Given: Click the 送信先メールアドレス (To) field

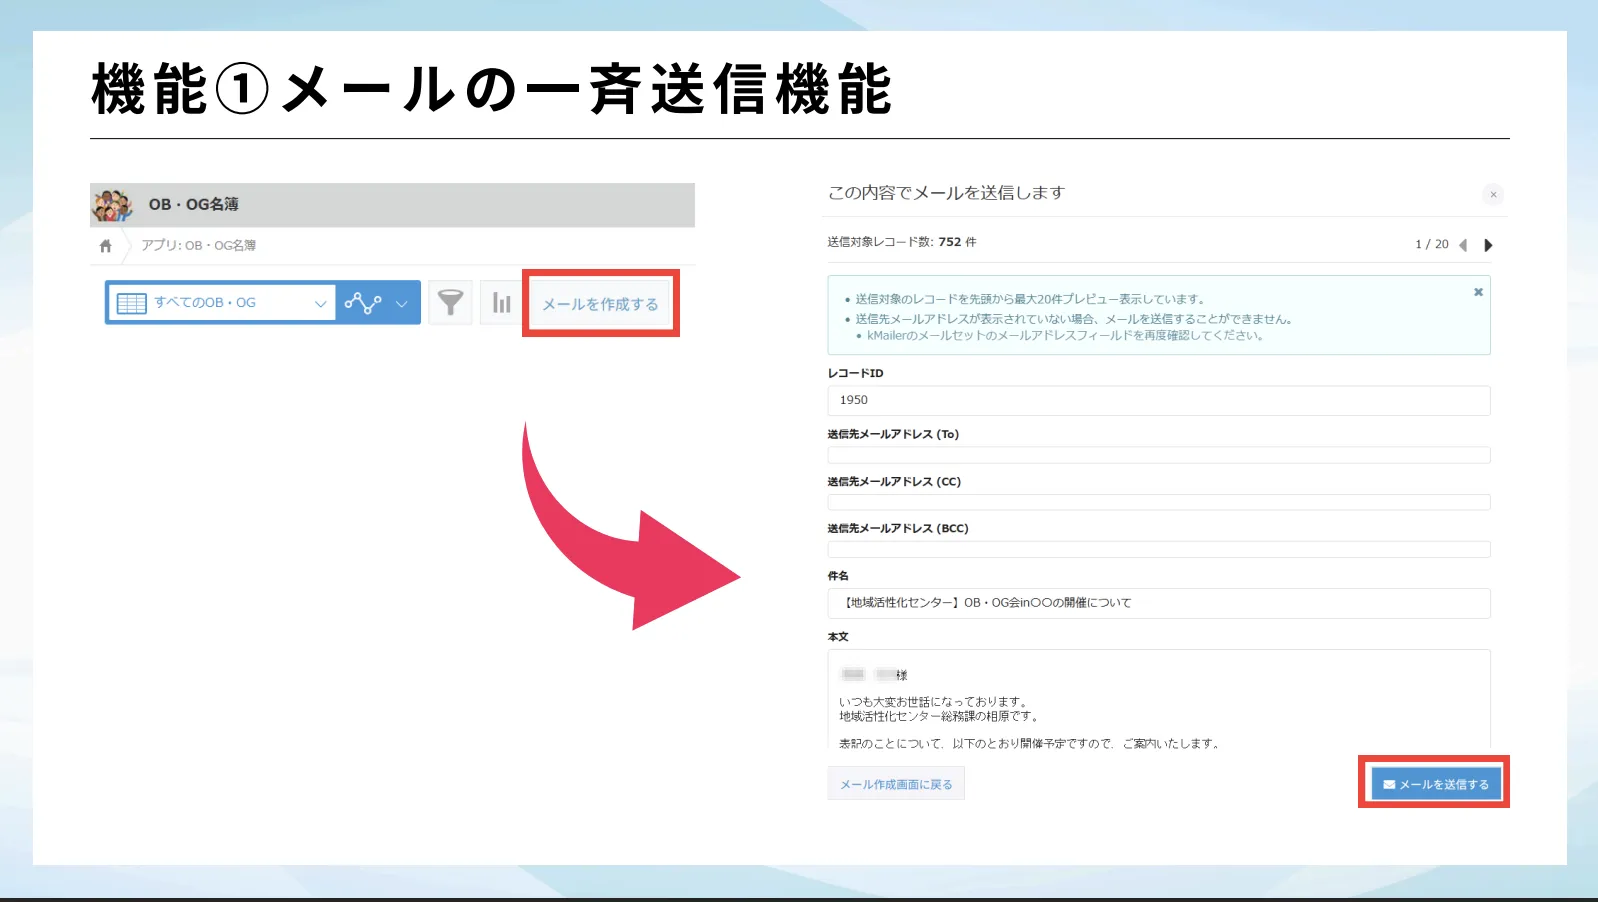Looking at the screenshot, I should (1158, 455).
